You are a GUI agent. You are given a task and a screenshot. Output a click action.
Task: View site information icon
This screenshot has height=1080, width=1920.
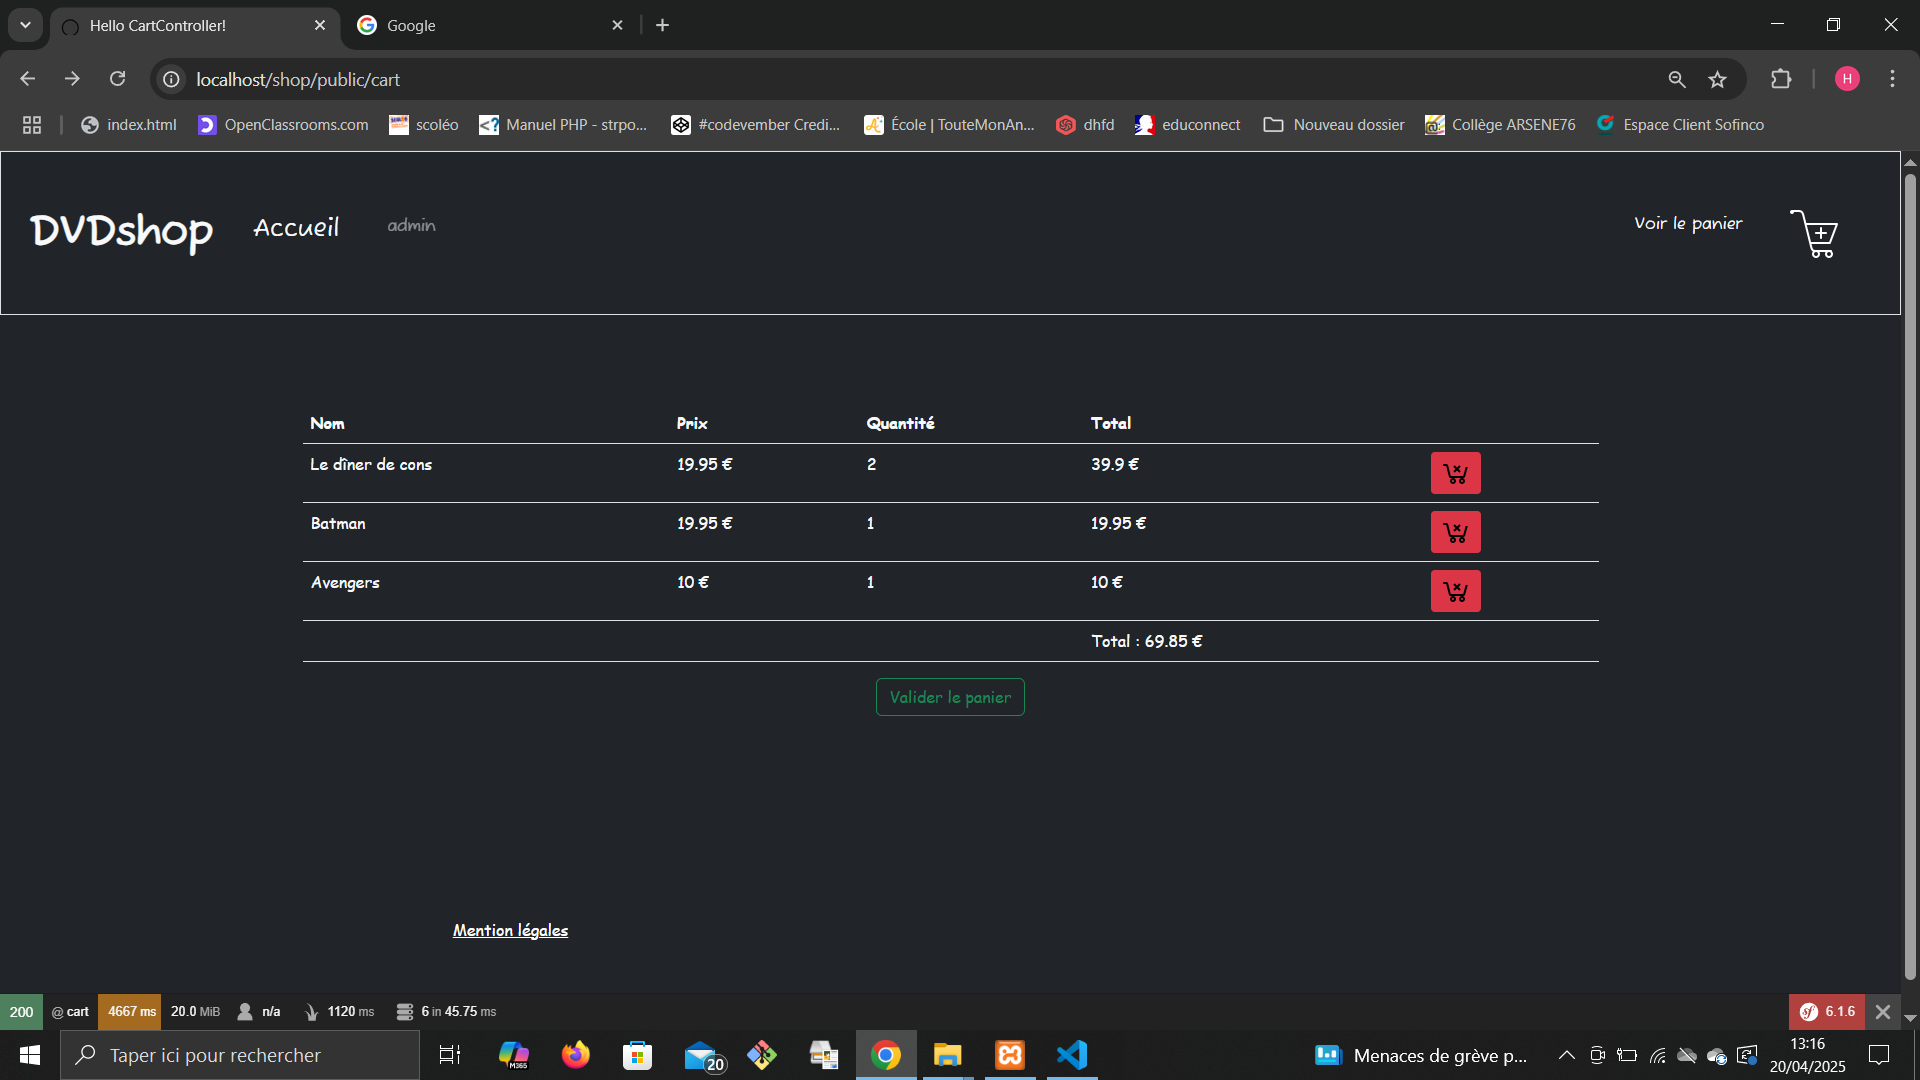[x=172, y=79]
